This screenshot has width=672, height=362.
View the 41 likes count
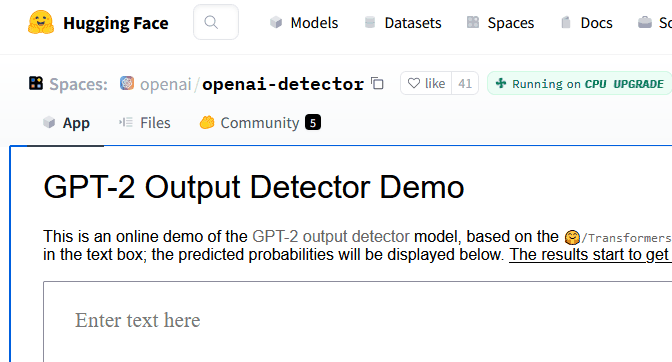[x=465, y=83]
